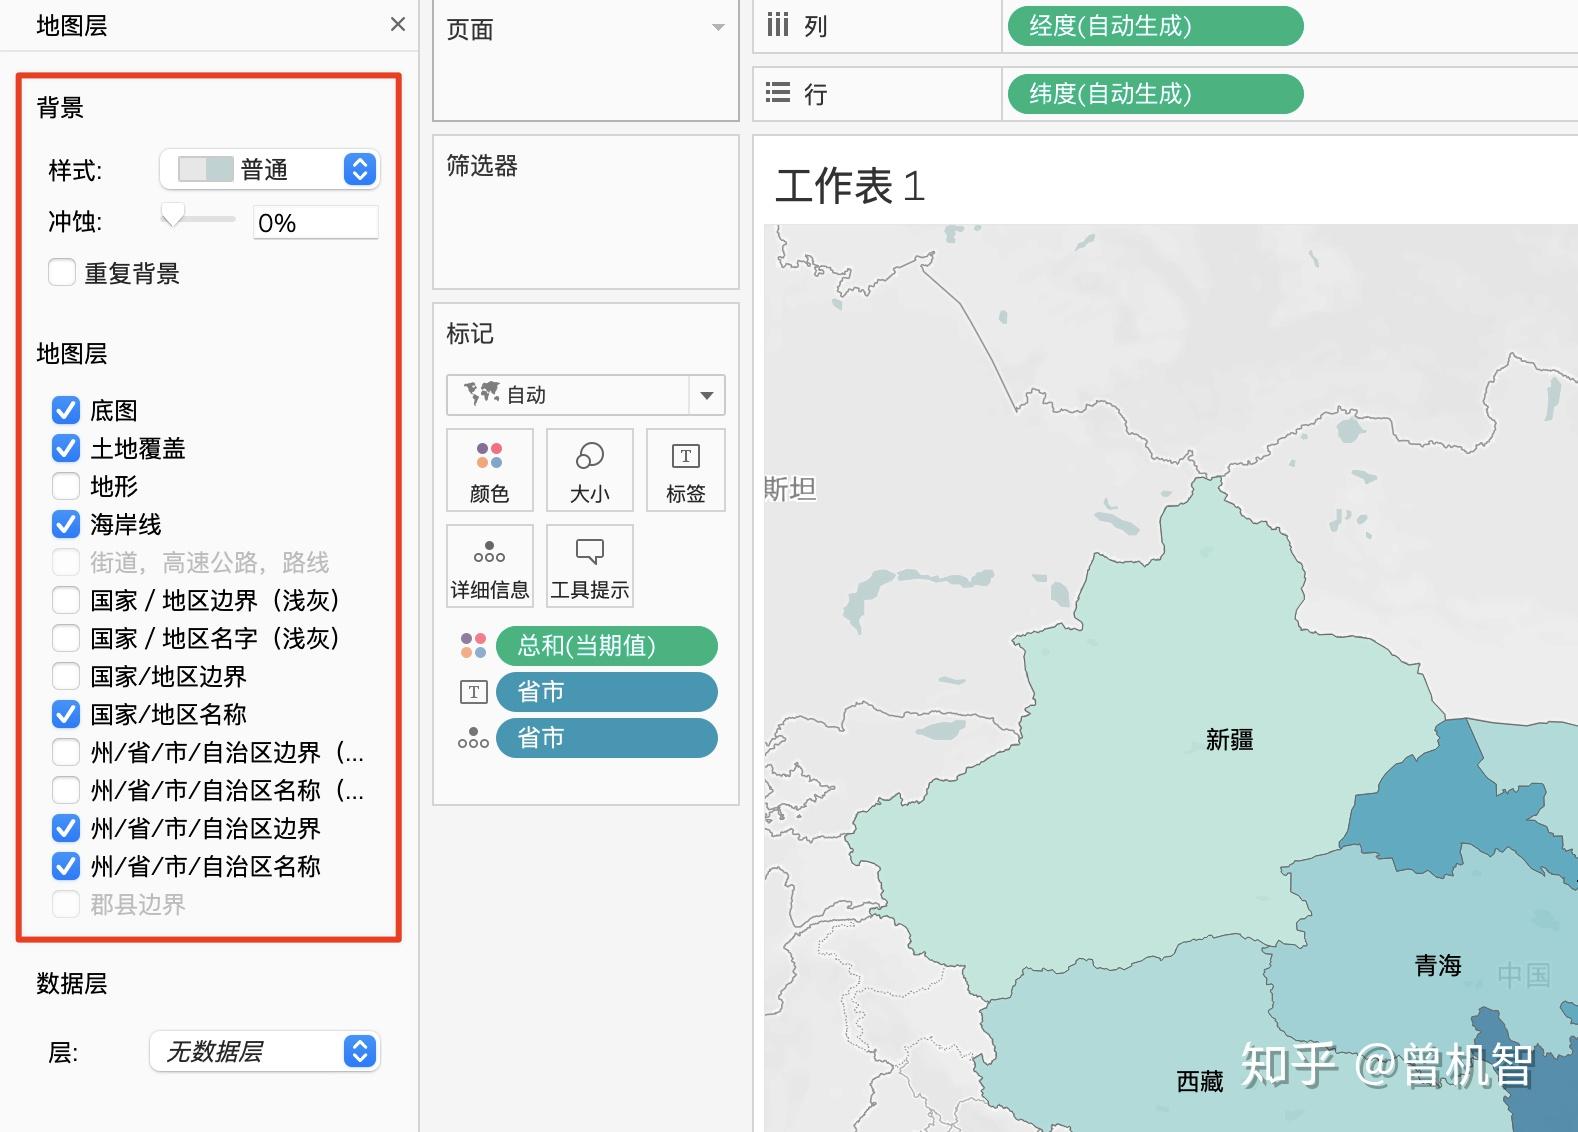
Task: Enable 国家 / 地区名字 (浅灰) layer
Action: (x=66, y=638)
